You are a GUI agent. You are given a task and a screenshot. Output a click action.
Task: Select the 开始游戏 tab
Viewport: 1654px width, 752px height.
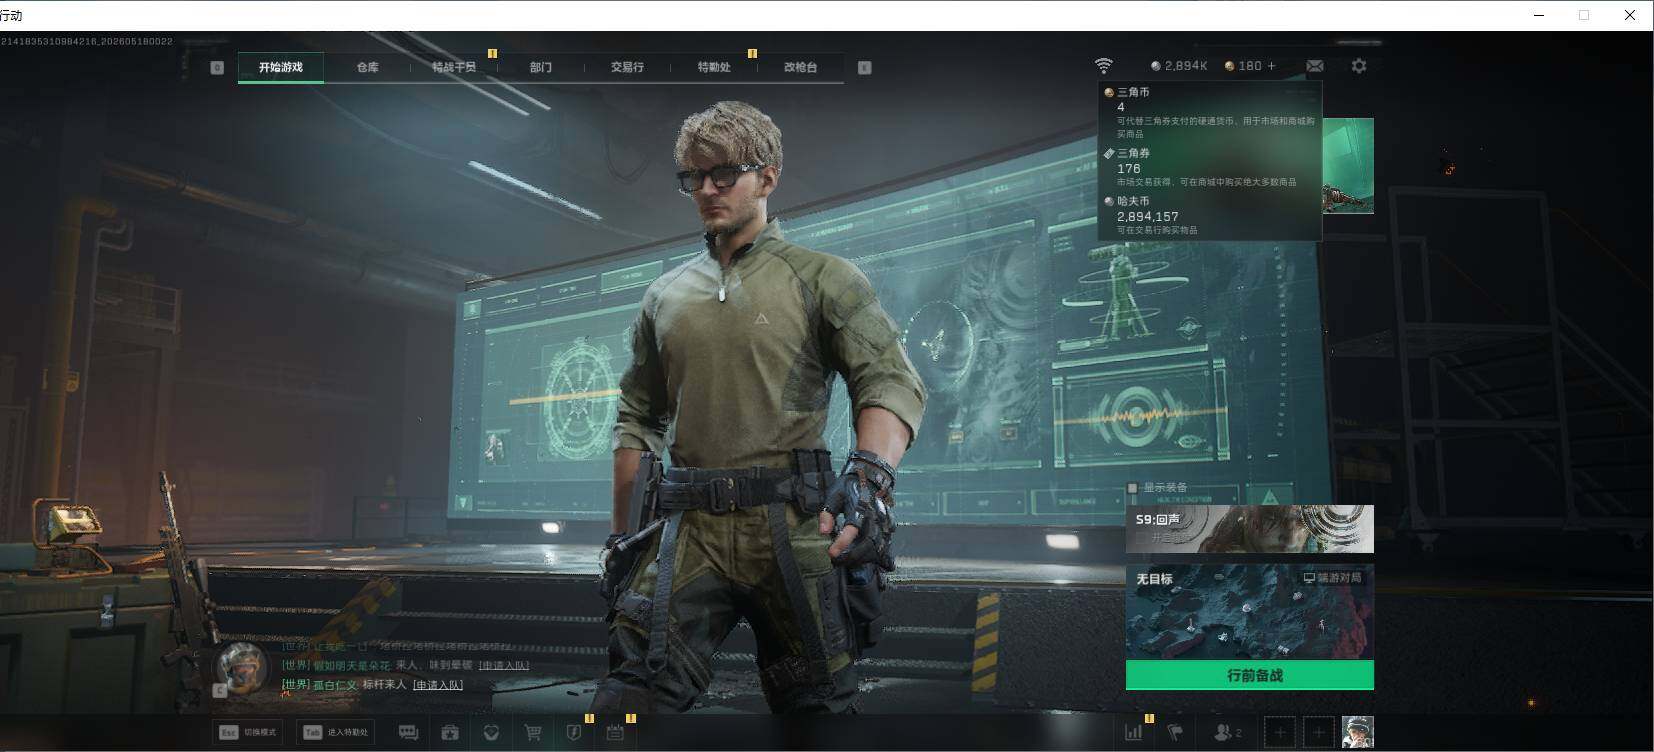pyautogui.click(x=281, y=67)
